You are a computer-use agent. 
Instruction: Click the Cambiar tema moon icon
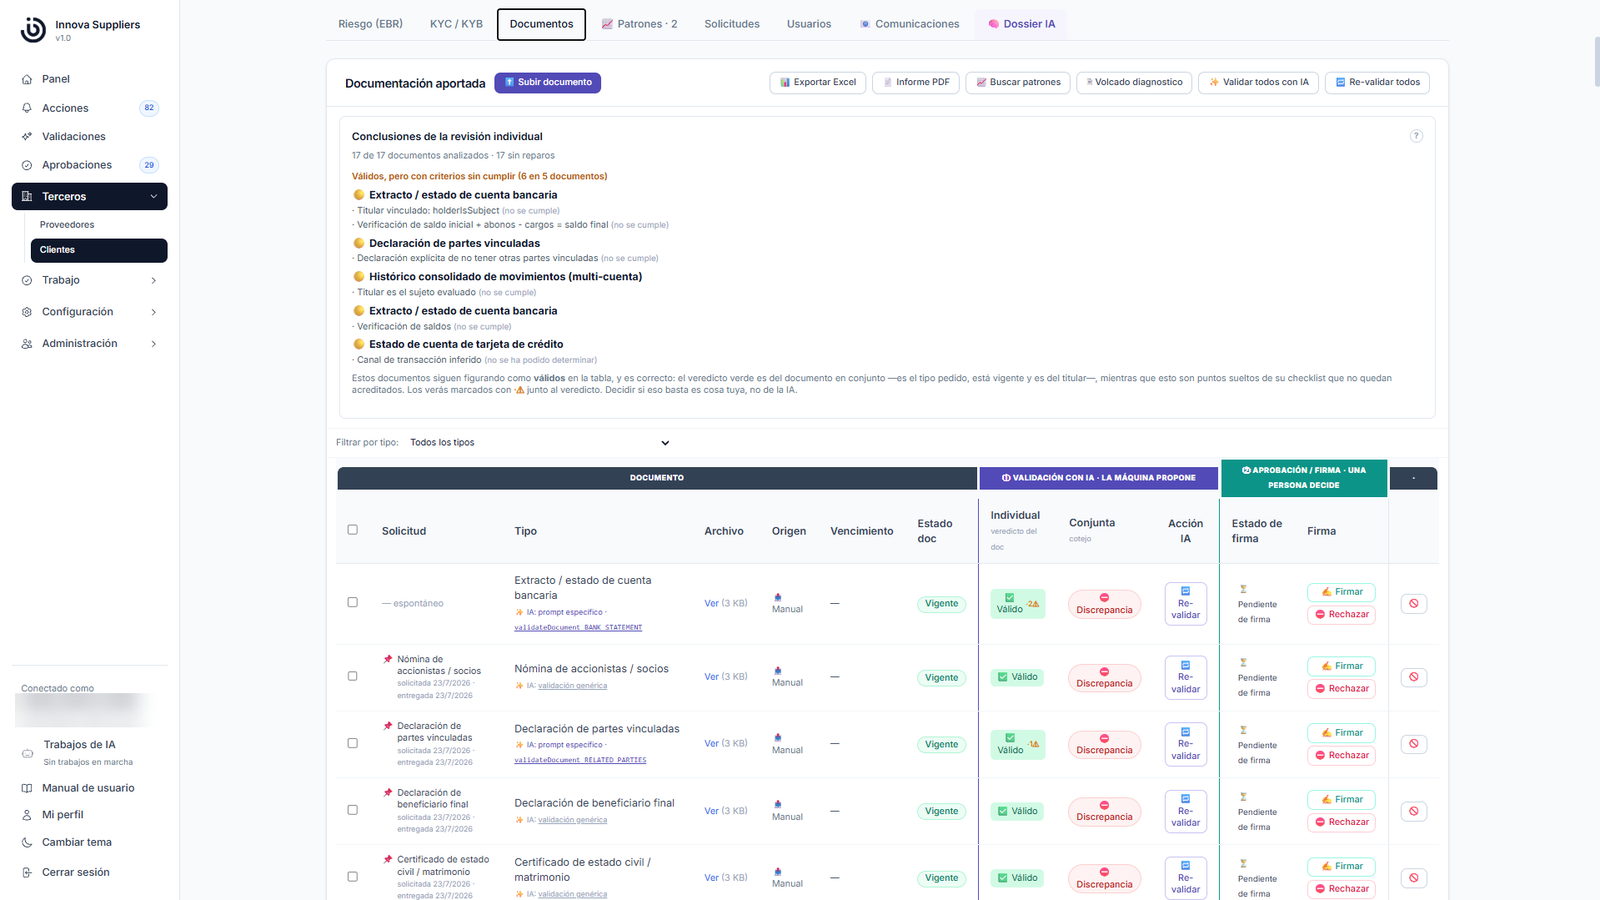(27, 842)
